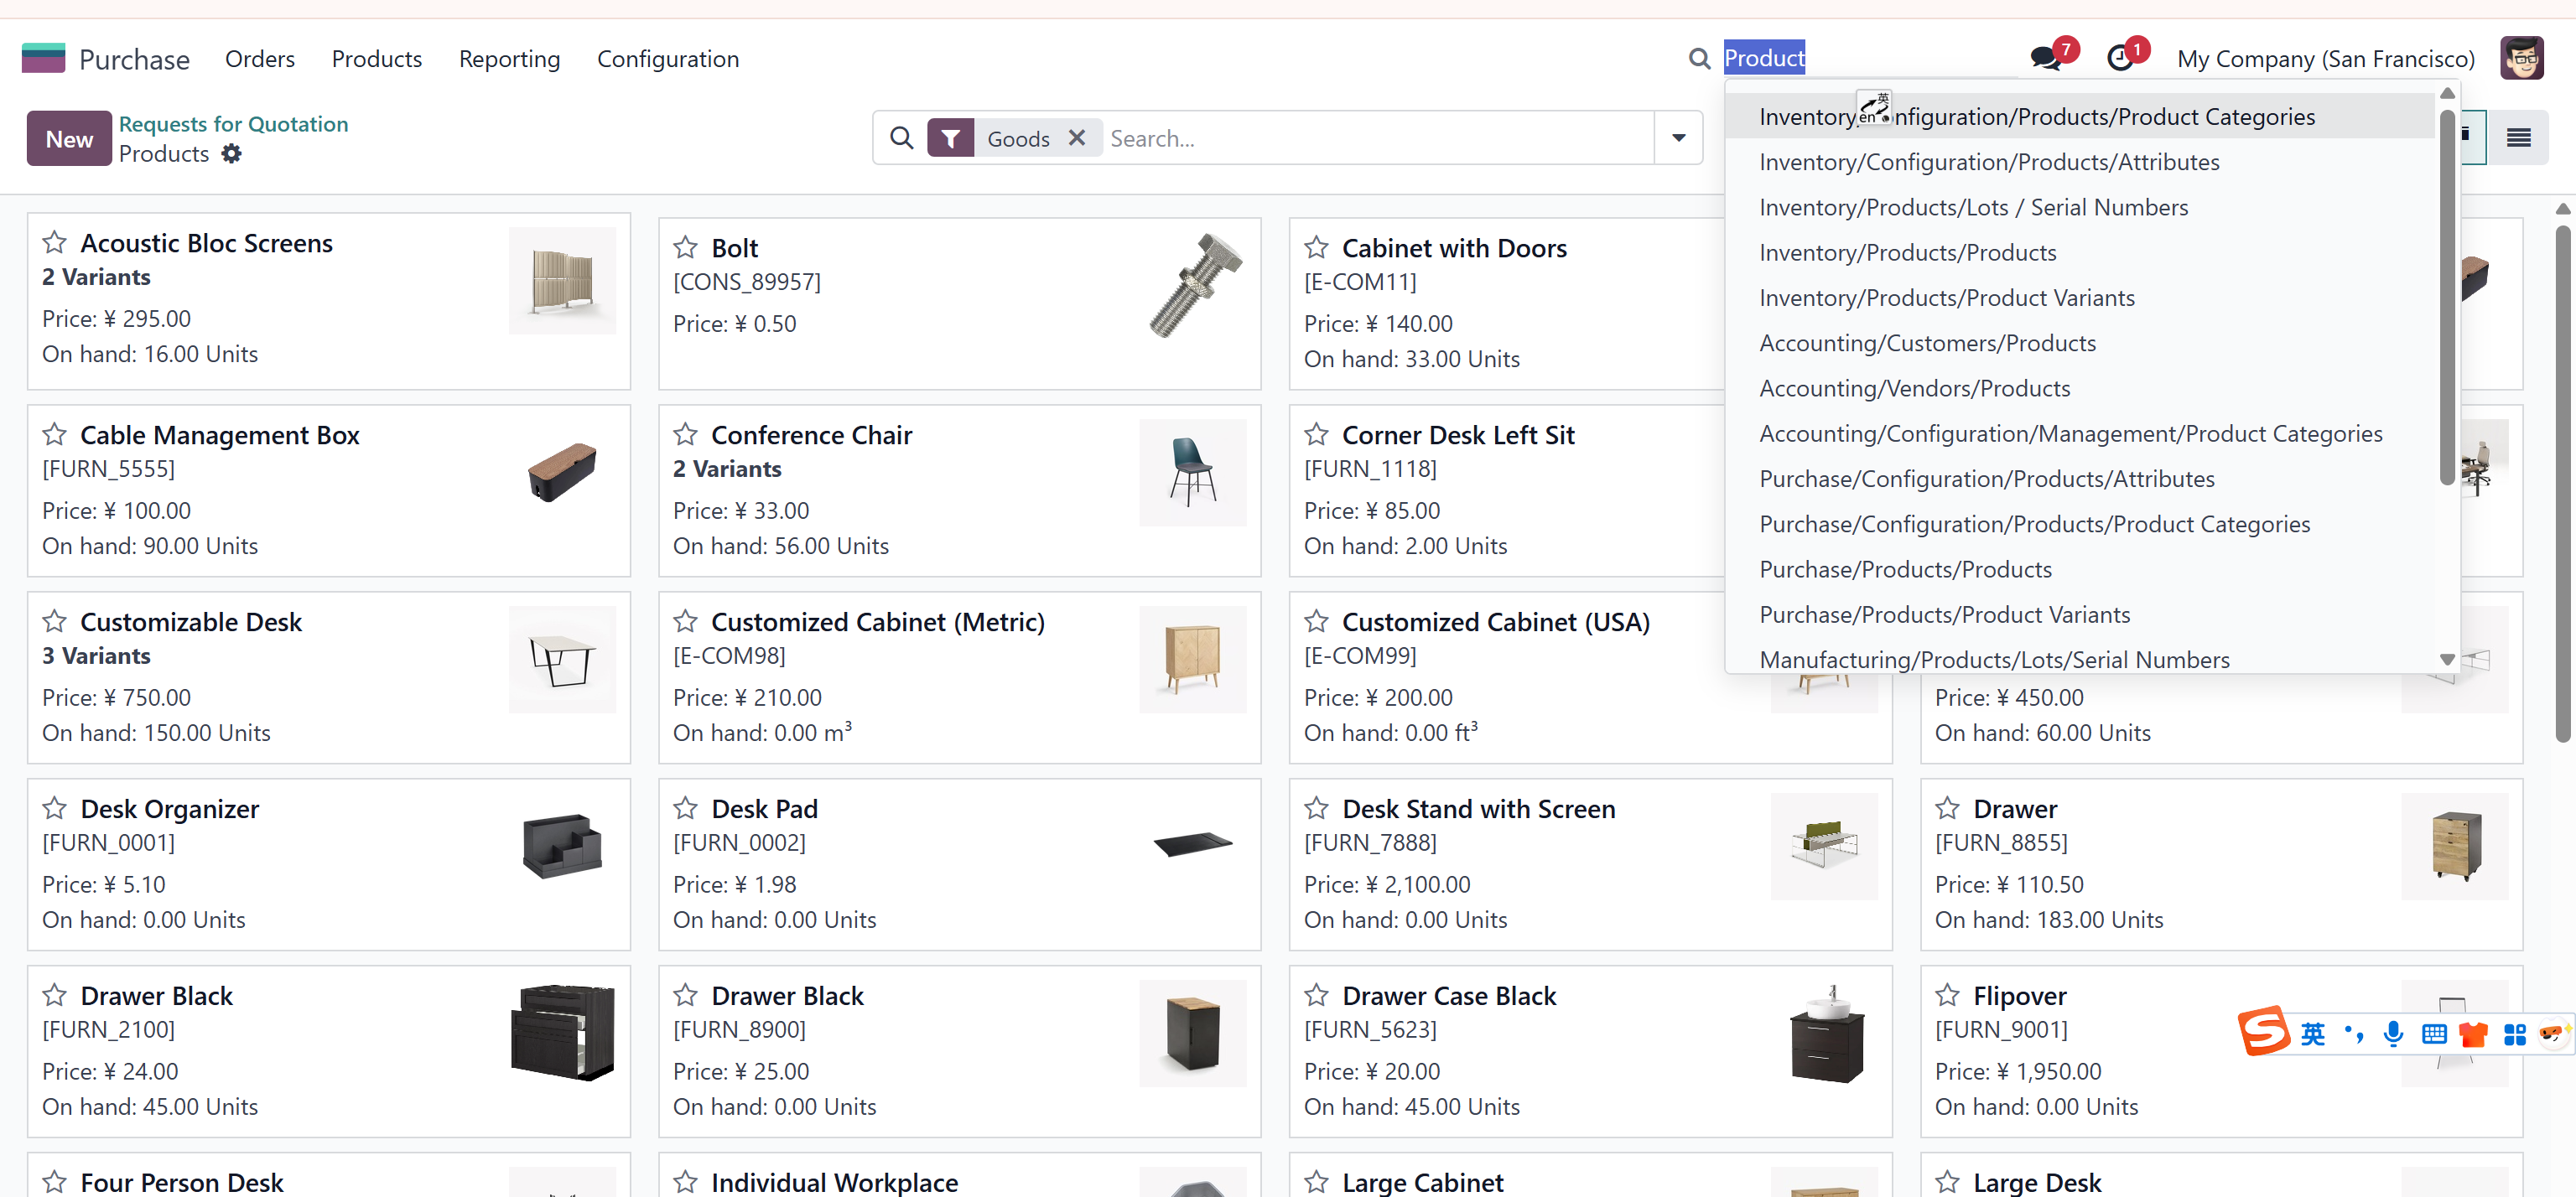Mark Conference Chair as favorite
This screenshot has height=1197, width=2576.
(685, 435)
